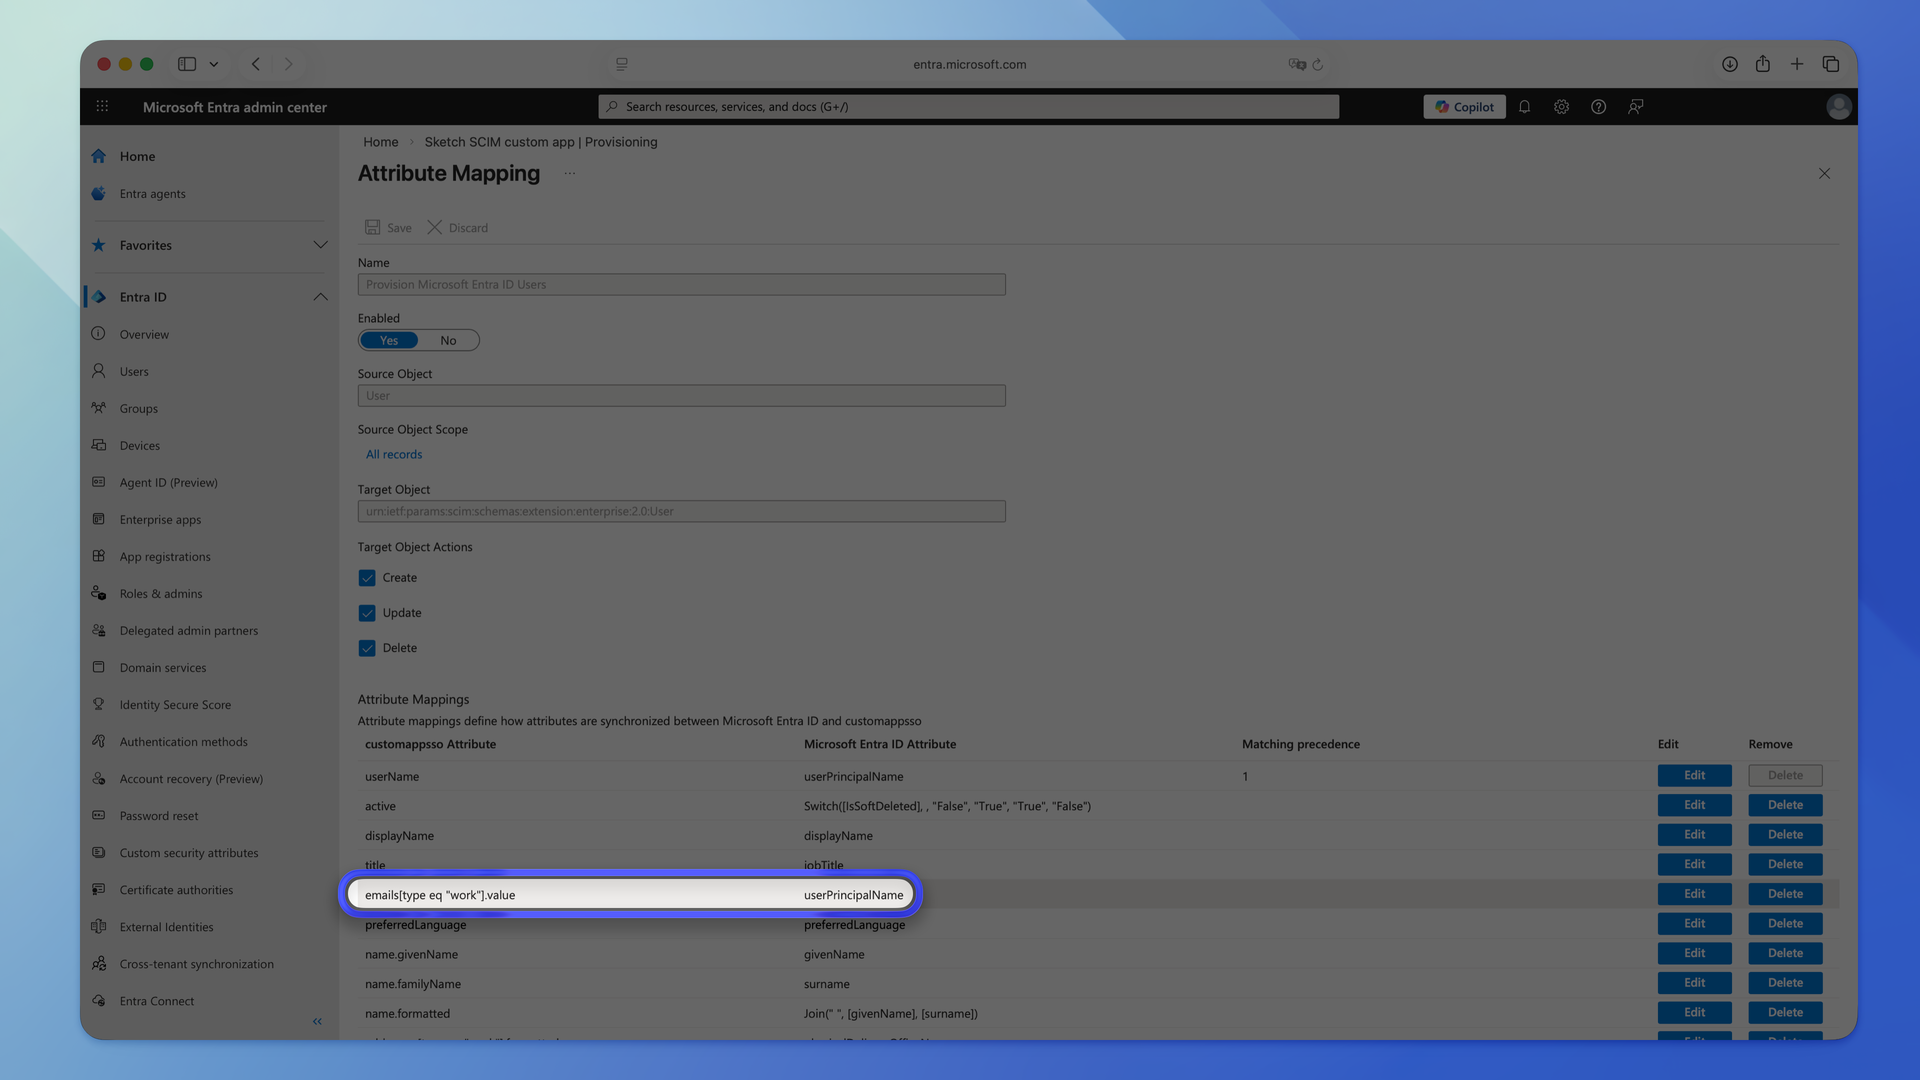Image resolution: width=1920 pixels, height=1080 pixels.
Task: Close the Attribute Mapping blade
Action: (x=1824, y=173)
